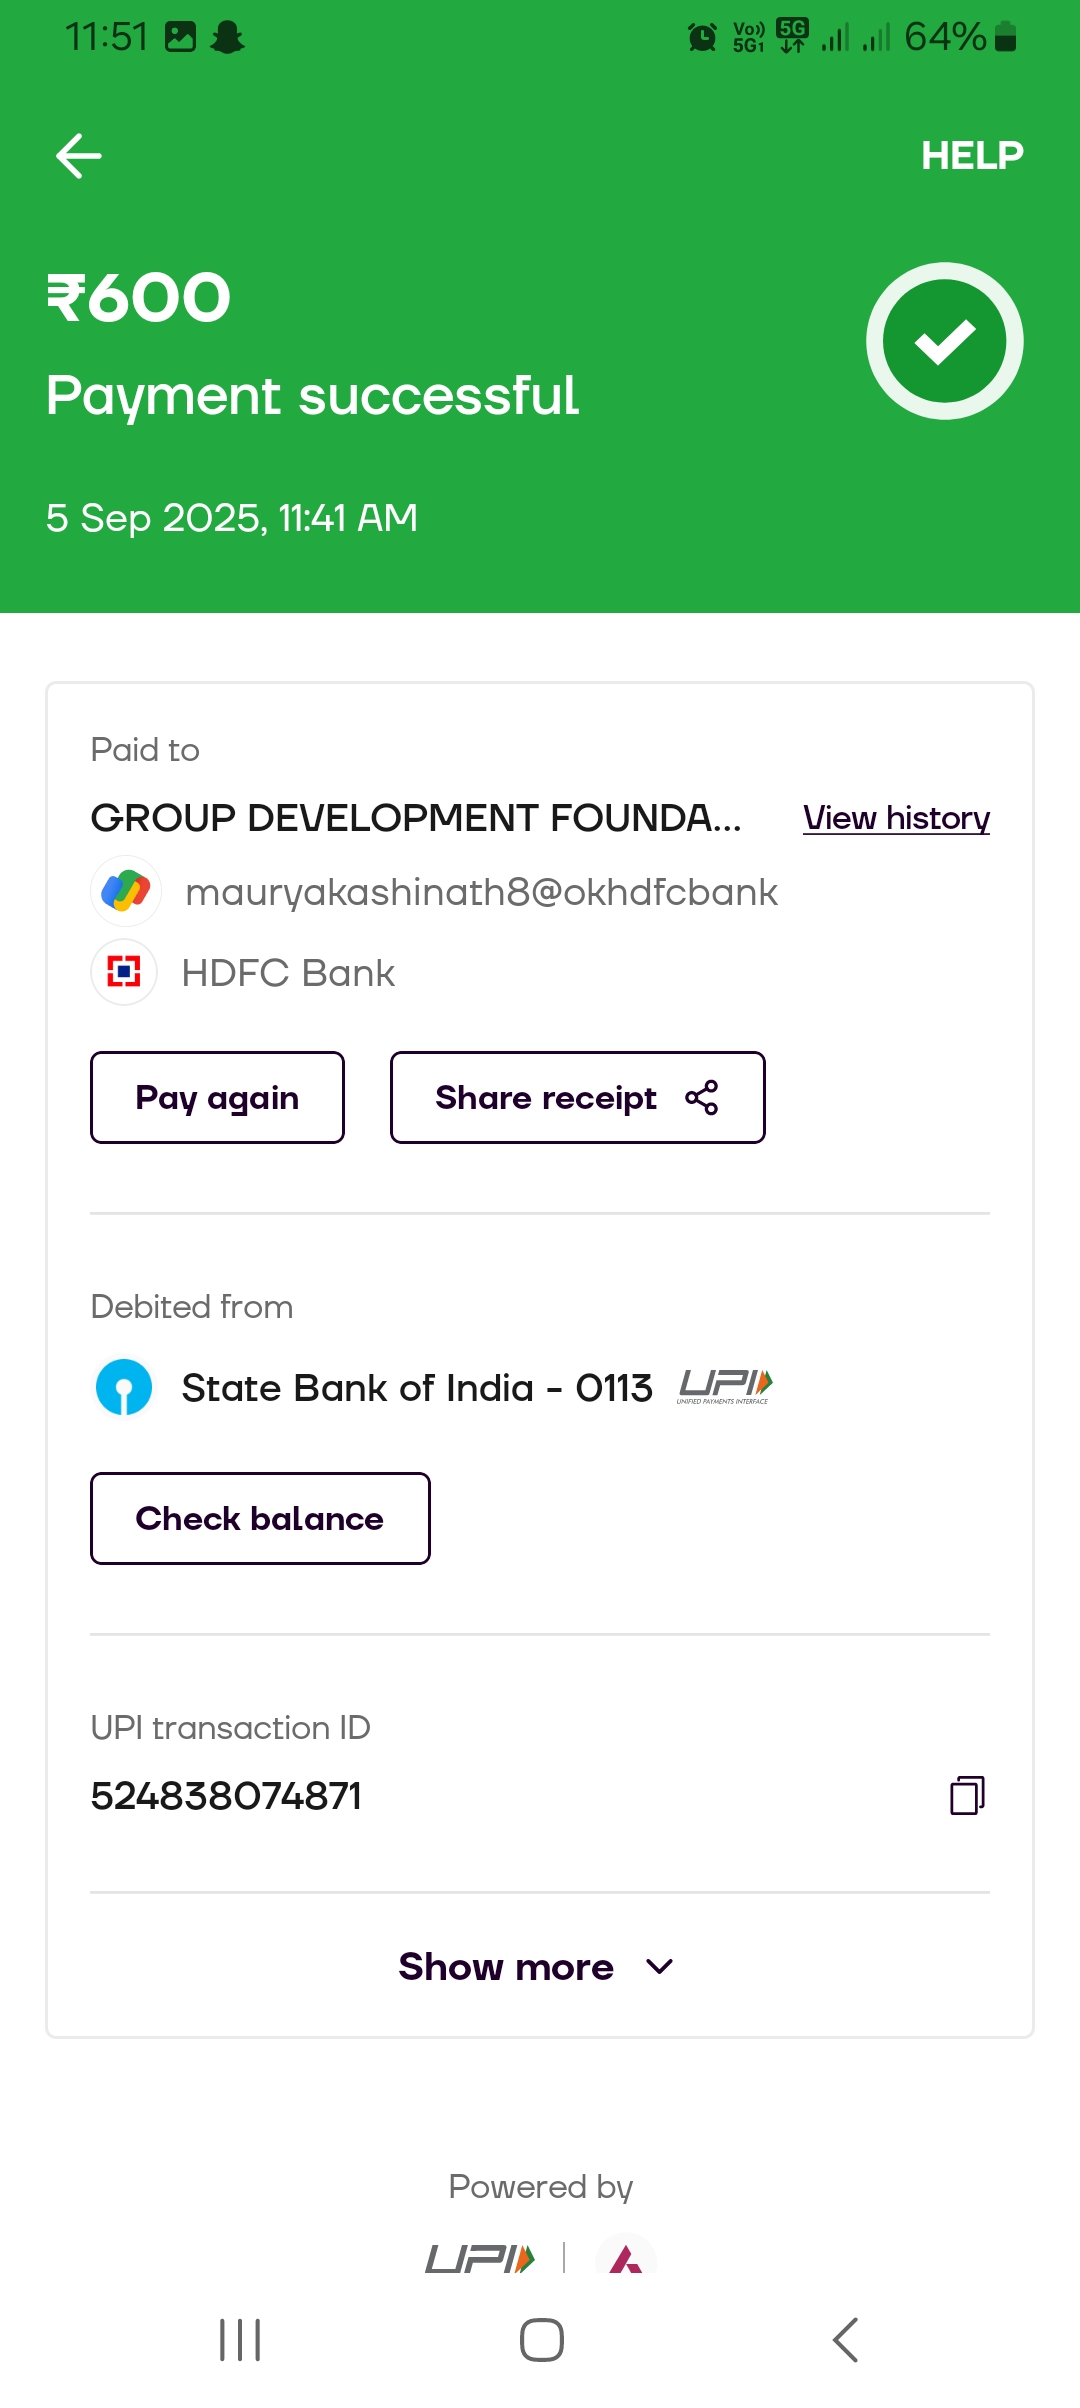Tap the green payment success checkmark
The width and height of the screenshot is (1080, 2408).
coord(944,341)
